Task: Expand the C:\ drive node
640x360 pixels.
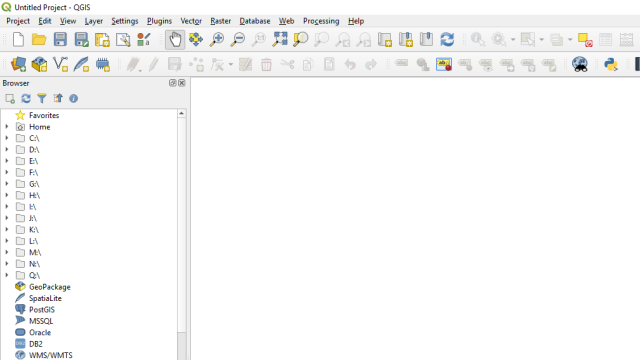Action: tap(7, 138)
